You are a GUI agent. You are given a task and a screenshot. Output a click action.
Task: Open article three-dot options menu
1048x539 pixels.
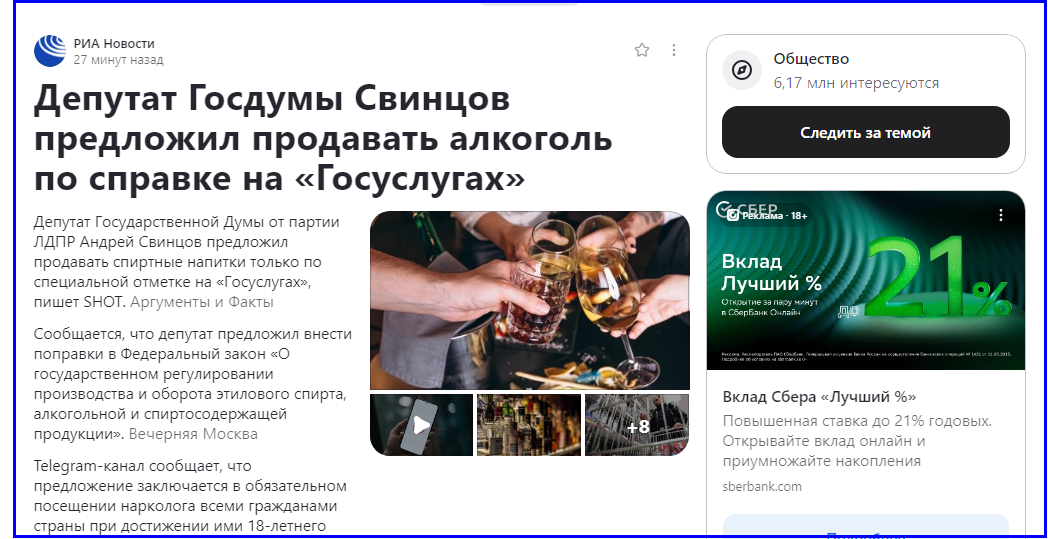click(674, 50)
